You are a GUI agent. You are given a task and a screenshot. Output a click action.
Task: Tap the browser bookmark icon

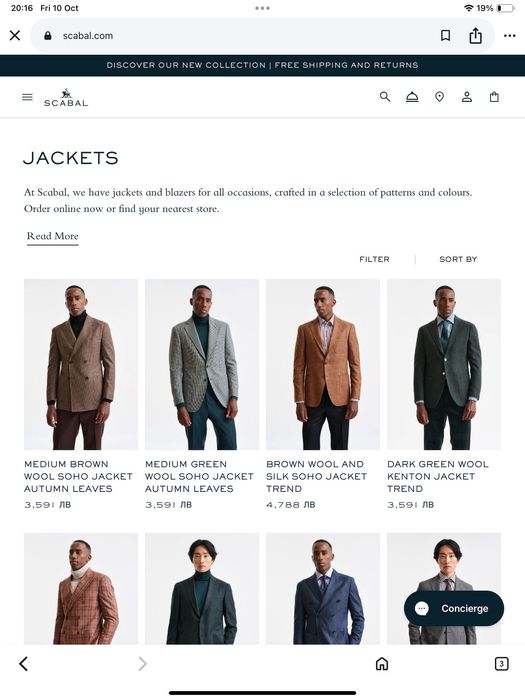click(445, 36)
